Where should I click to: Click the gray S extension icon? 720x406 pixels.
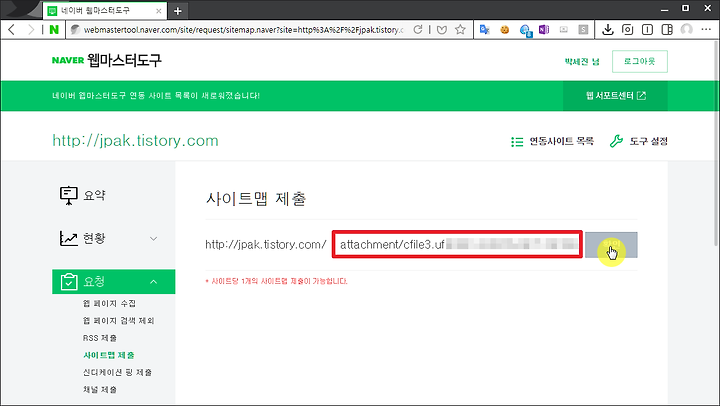coord(583,30)
